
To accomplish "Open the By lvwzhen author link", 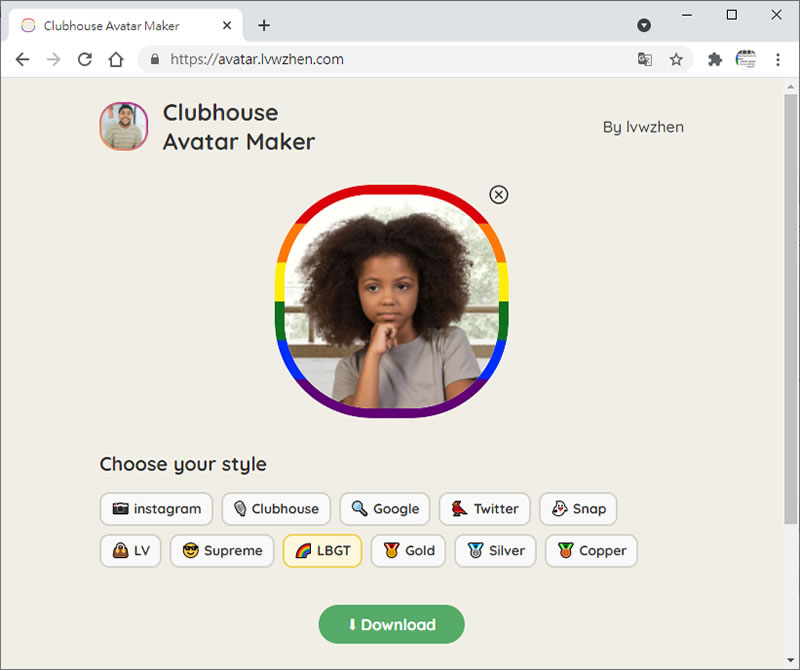I will click(x=643, y=127).
